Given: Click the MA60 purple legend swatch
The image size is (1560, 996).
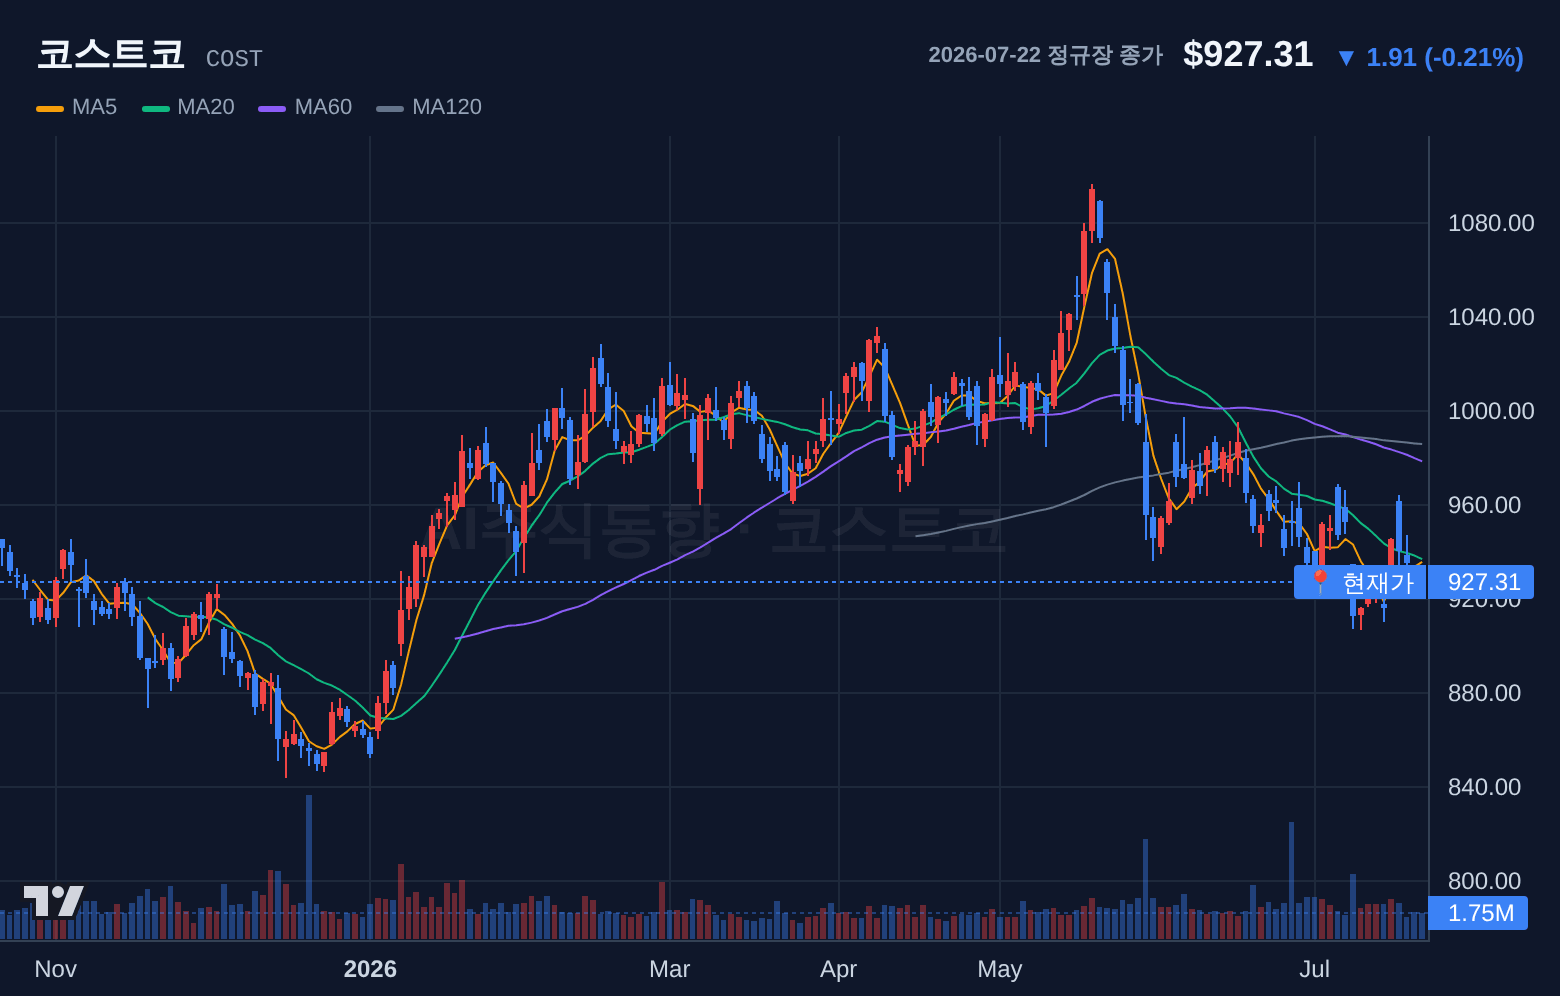Looking at the screenshot, I should (272, 108).
